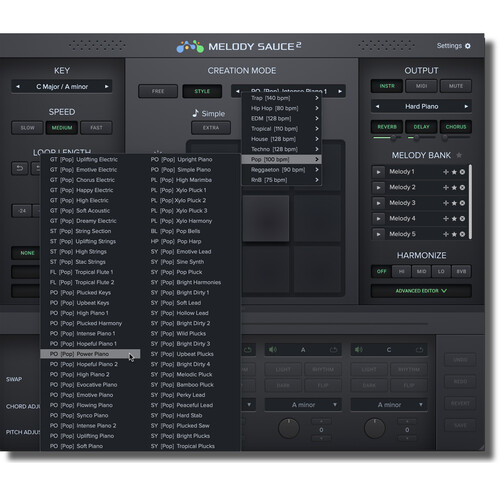
Task: Click the Melody Bank scrollbar
Action: click(x=470, y=201)
